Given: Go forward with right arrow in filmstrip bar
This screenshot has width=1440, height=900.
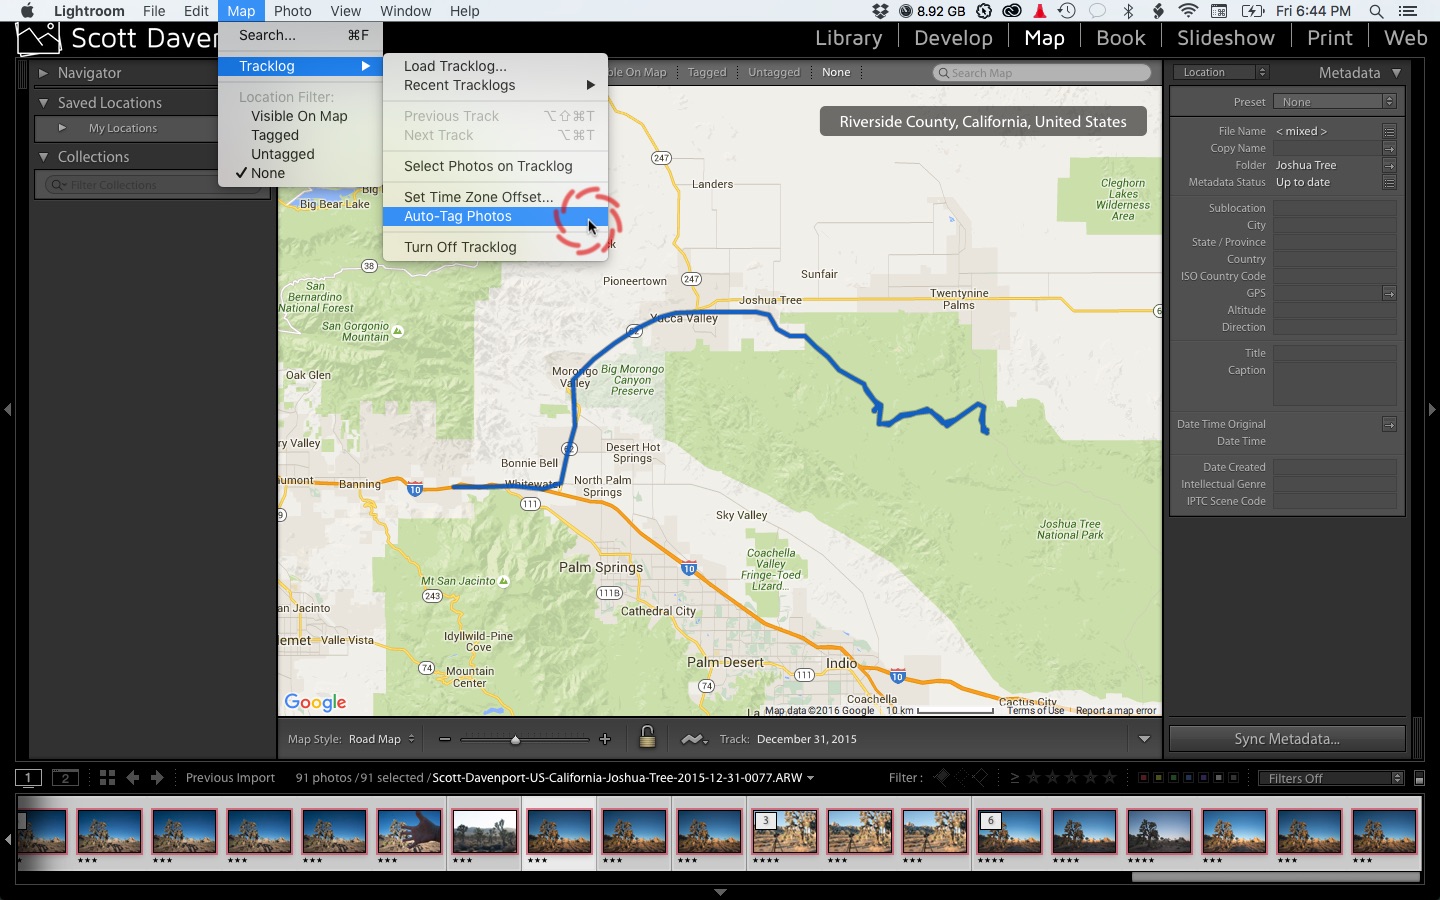Looking at the screenshot, I should click(x=157, y=777).
